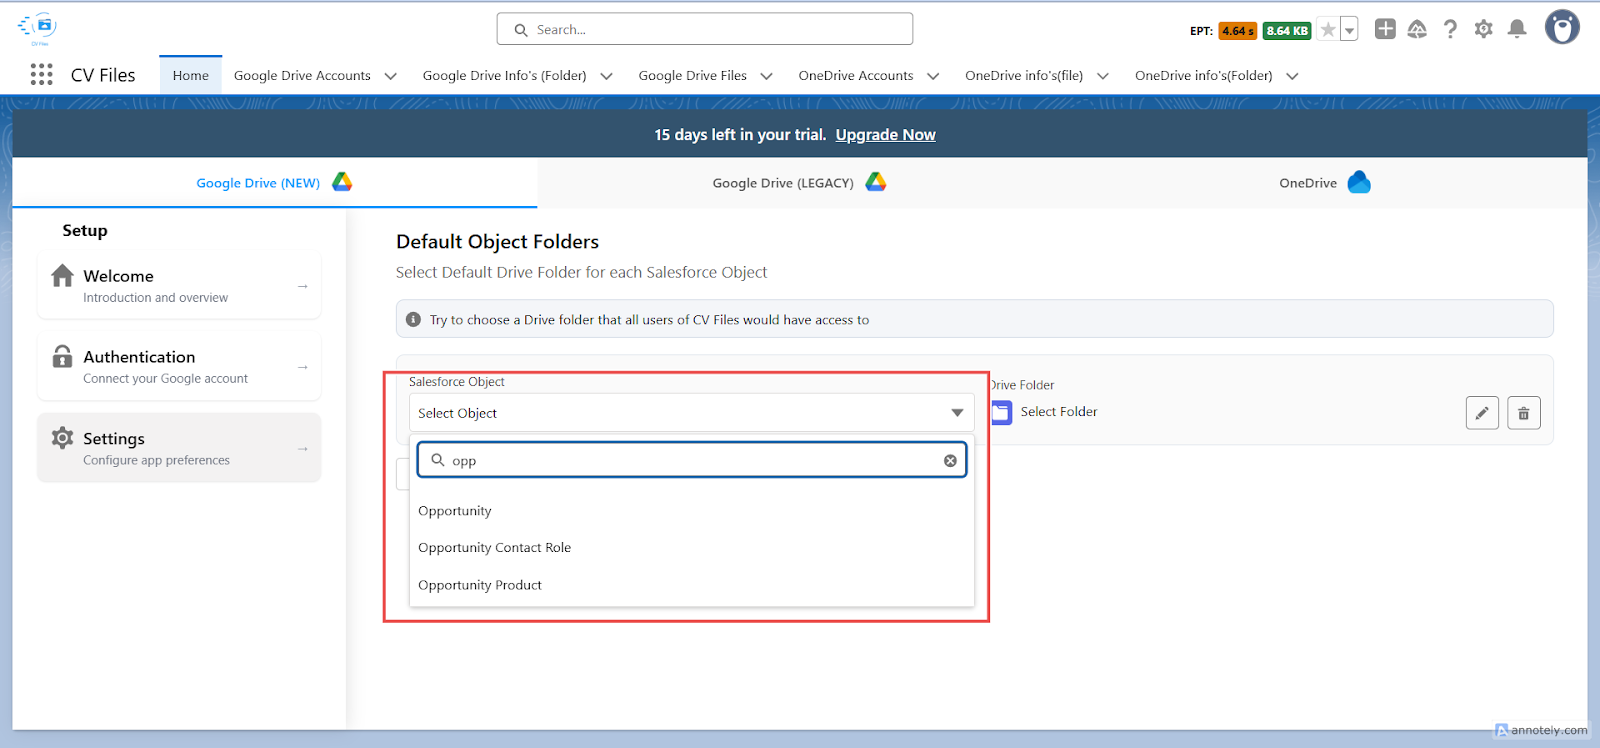Viewport: 1600px width, 748px height.
Task: Open the notifications bell
Action: [x=1517, y=29]
